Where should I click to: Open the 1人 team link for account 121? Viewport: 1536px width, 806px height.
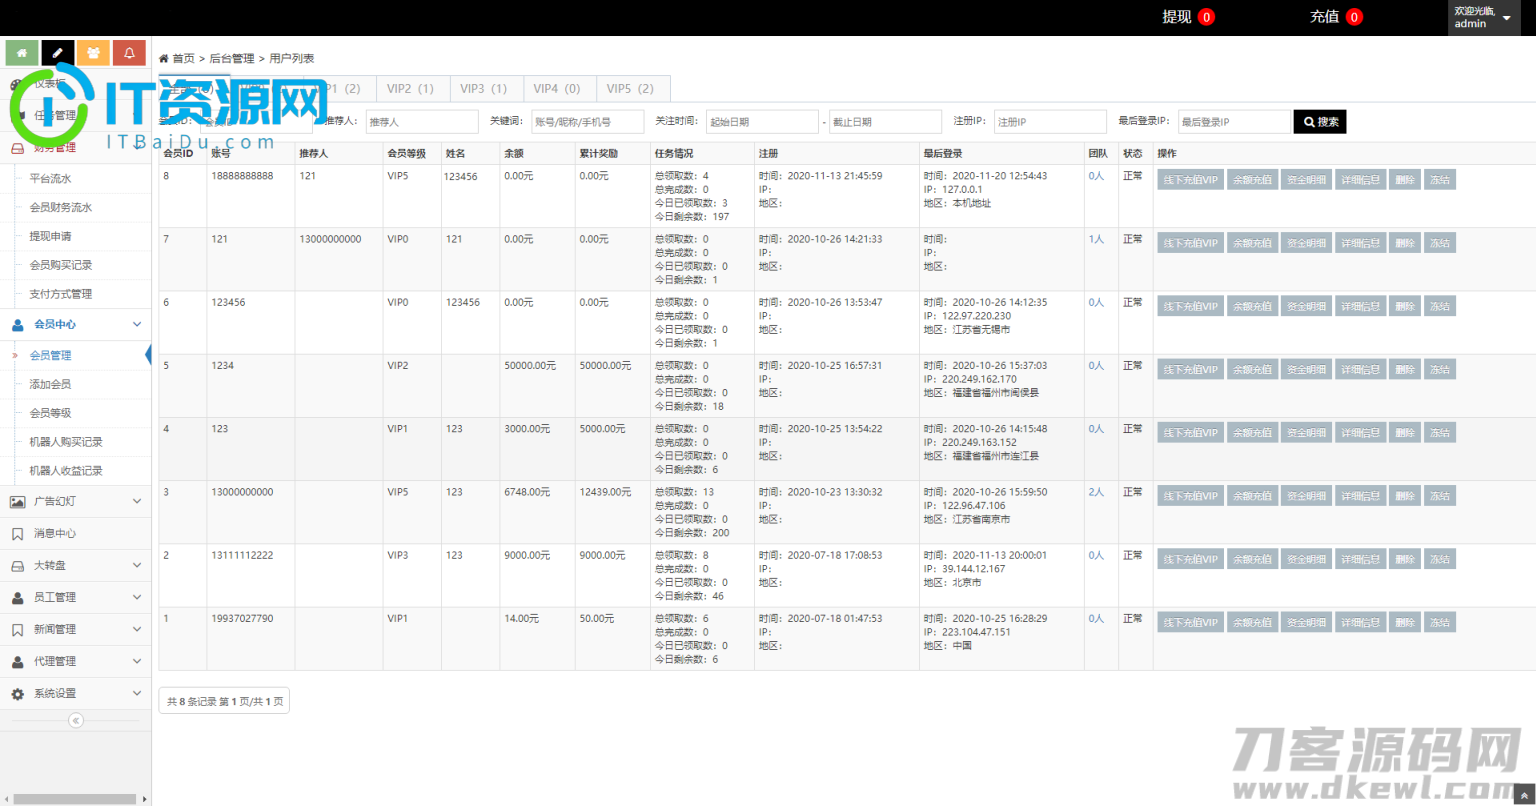(1096, 239)
